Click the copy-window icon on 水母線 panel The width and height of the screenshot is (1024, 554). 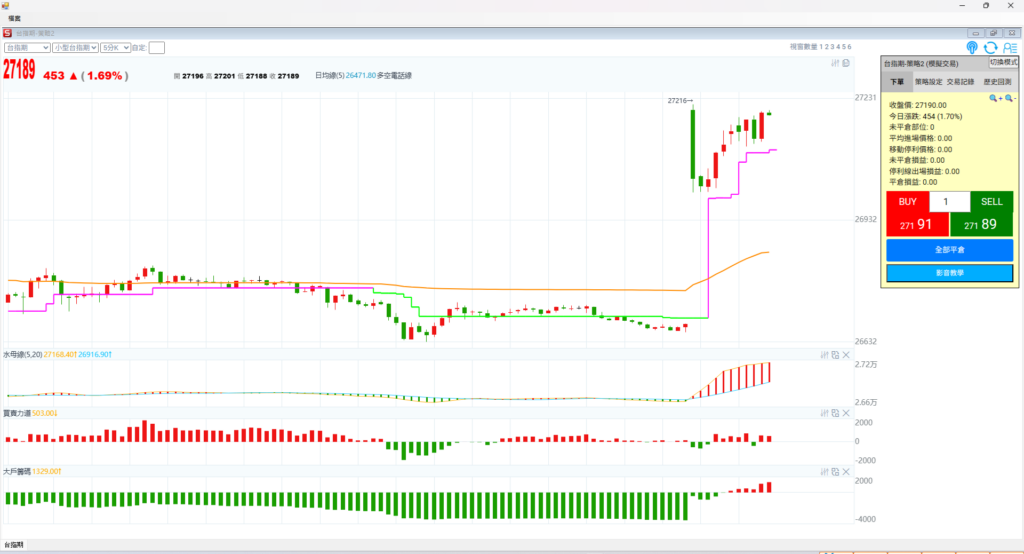pos(835,355)
